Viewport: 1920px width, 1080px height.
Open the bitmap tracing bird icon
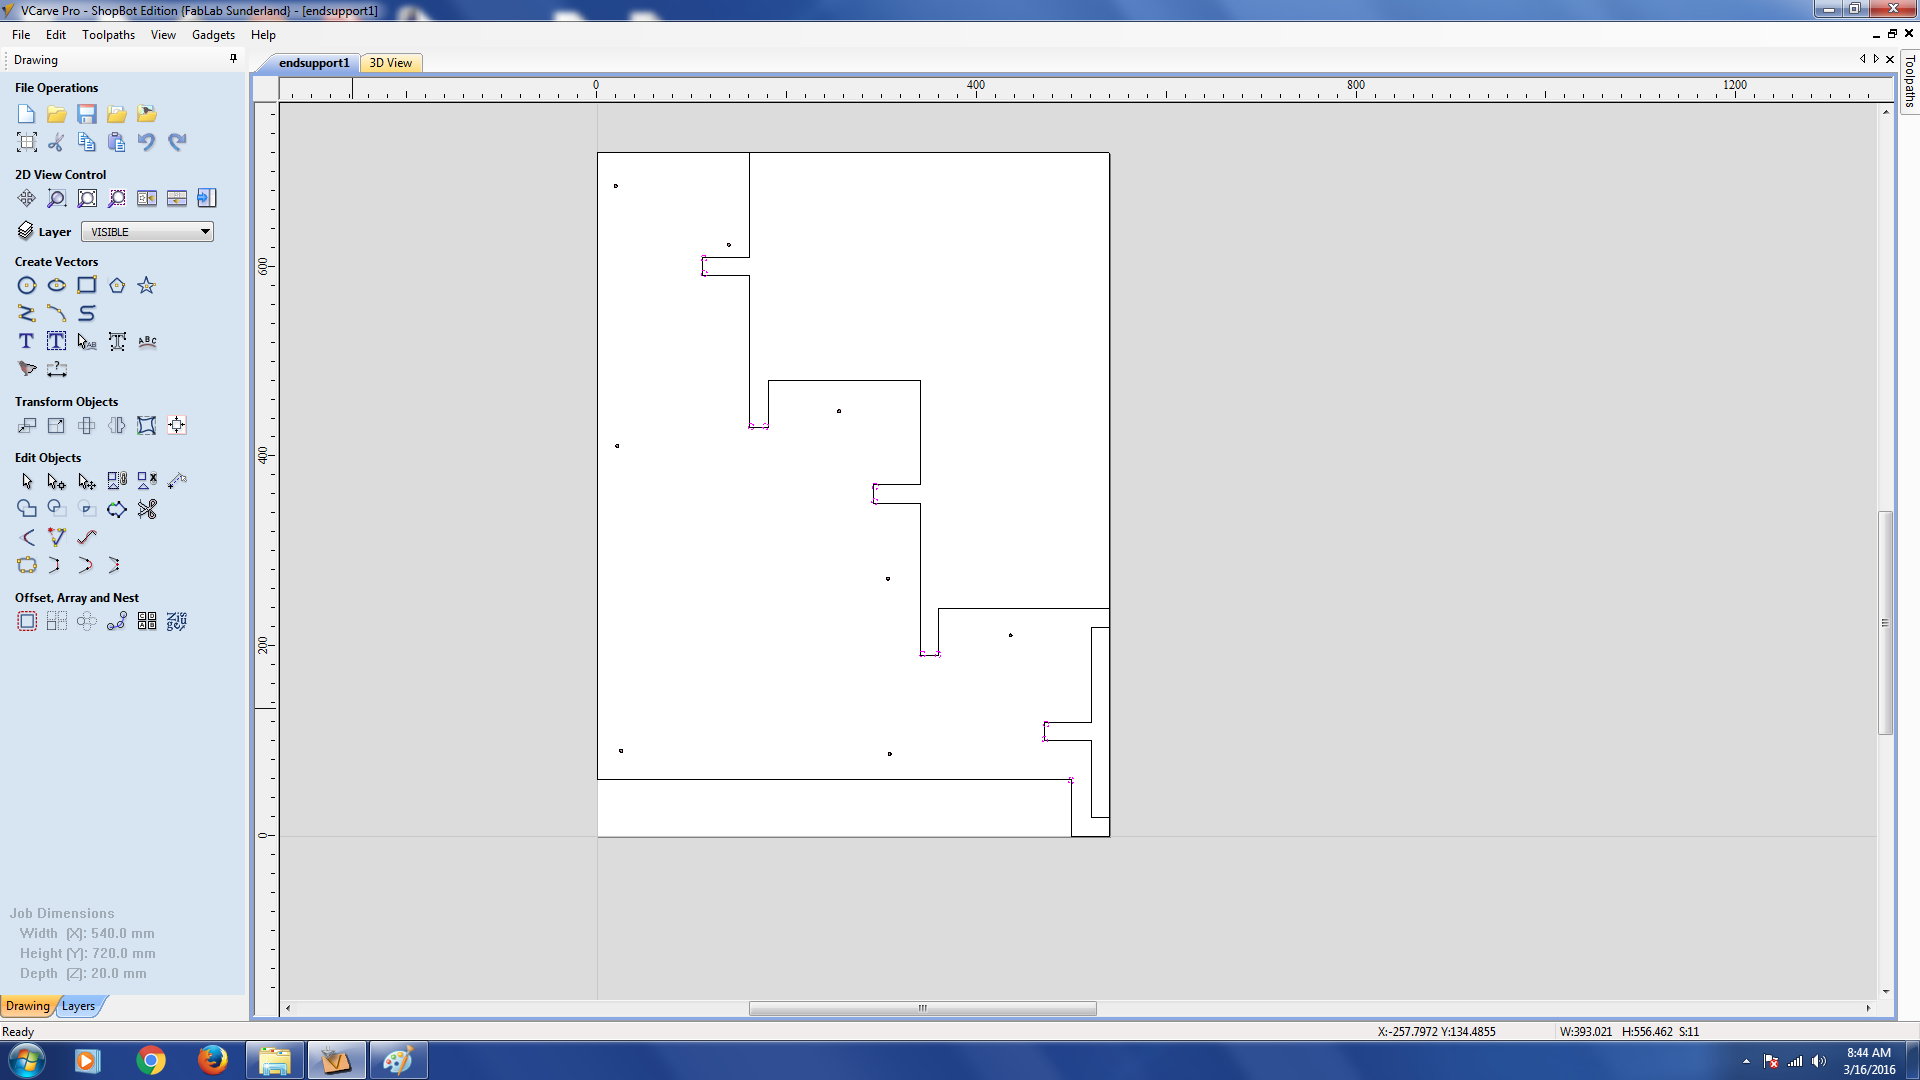click(x=27, y=369)
